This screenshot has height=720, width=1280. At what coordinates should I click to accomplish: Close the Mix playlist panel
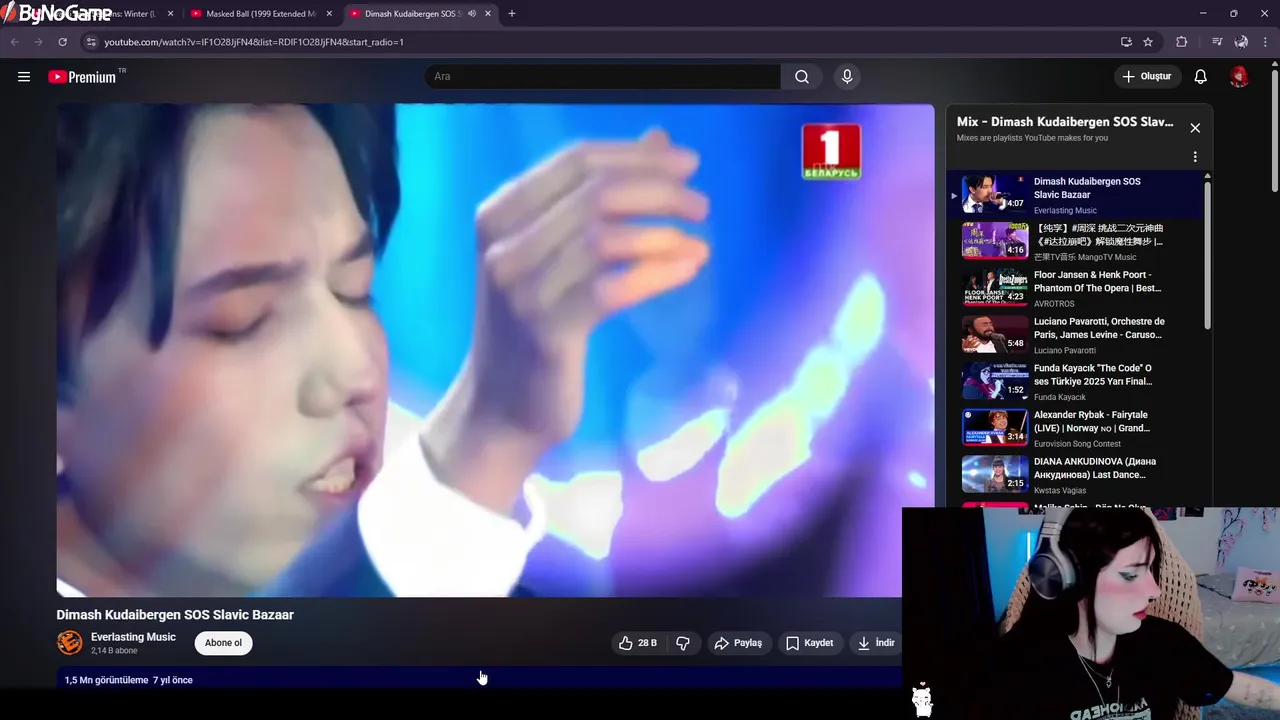(x=1195, y=128)
